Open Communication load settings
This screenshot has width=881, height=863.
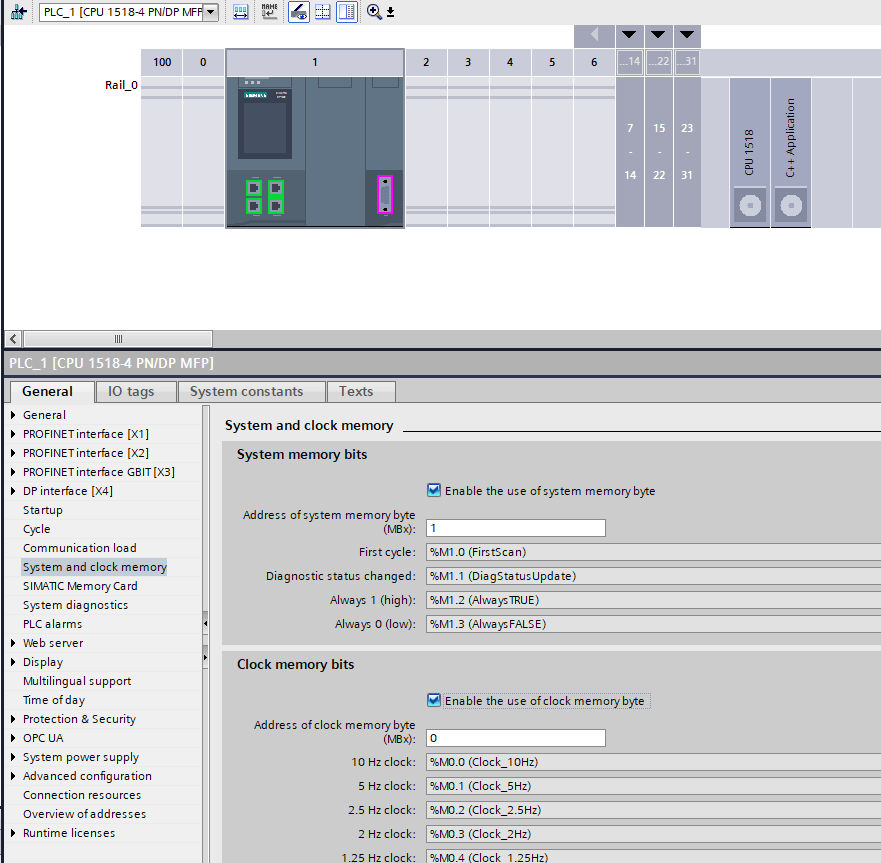(80, 548)
